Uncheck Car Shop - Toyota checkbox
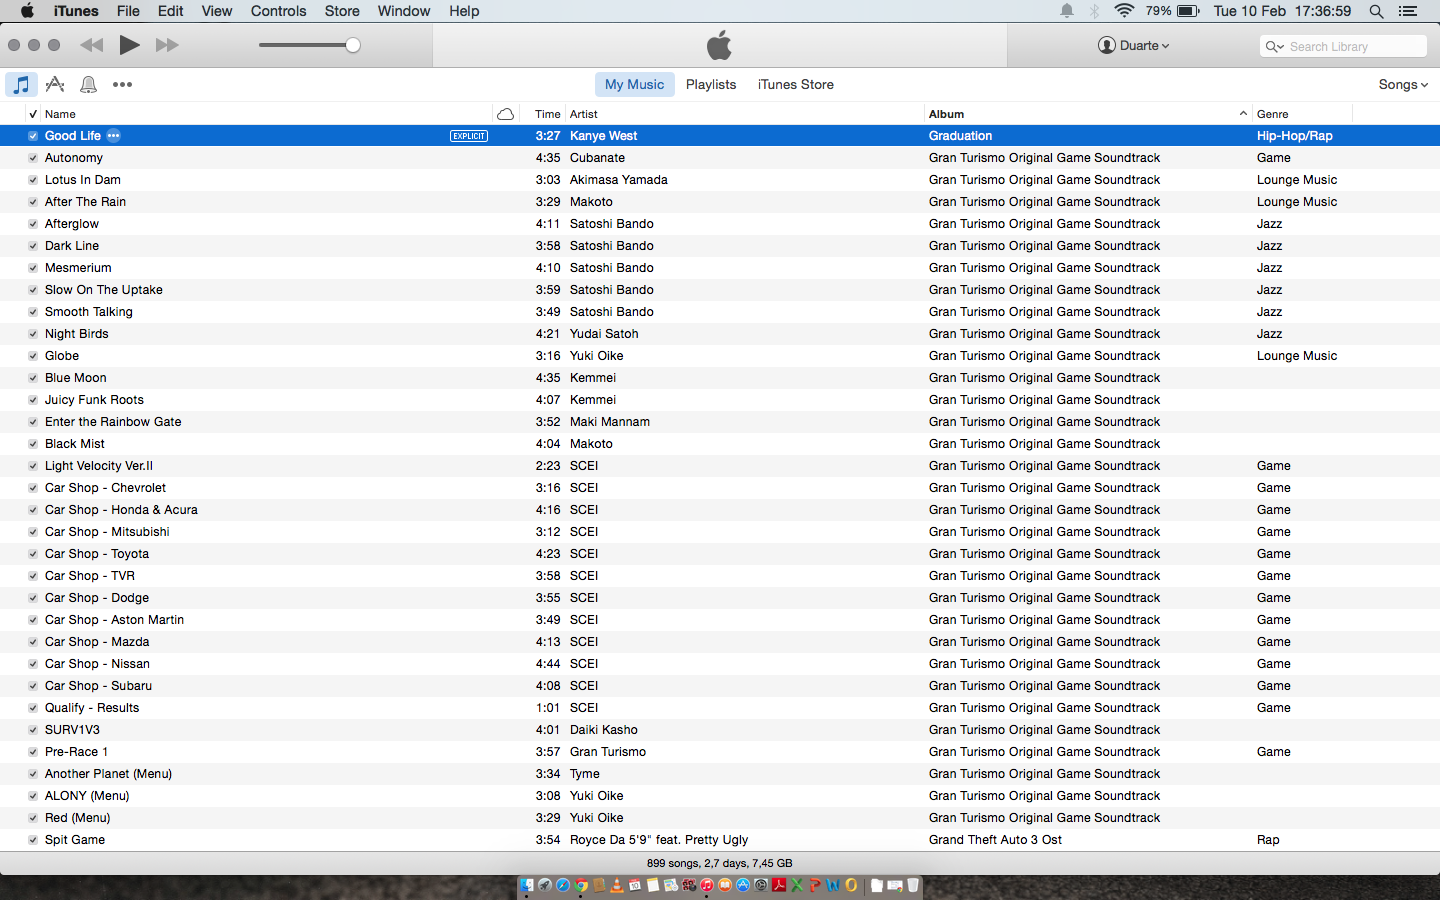Screen dimensions: 1440x900 pos(33,554)
